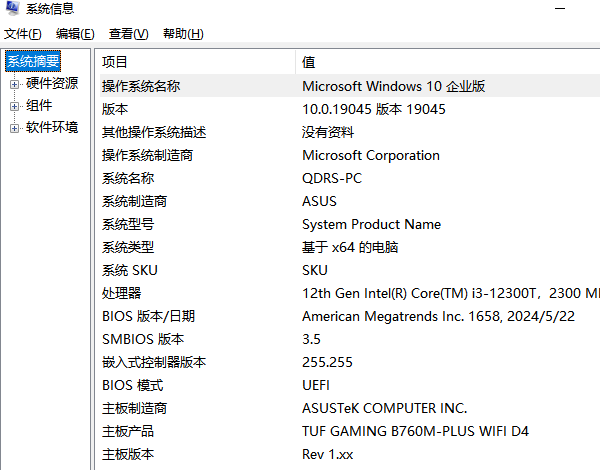Click the American Megatrends Inc. 1658 value

point(438,316)
